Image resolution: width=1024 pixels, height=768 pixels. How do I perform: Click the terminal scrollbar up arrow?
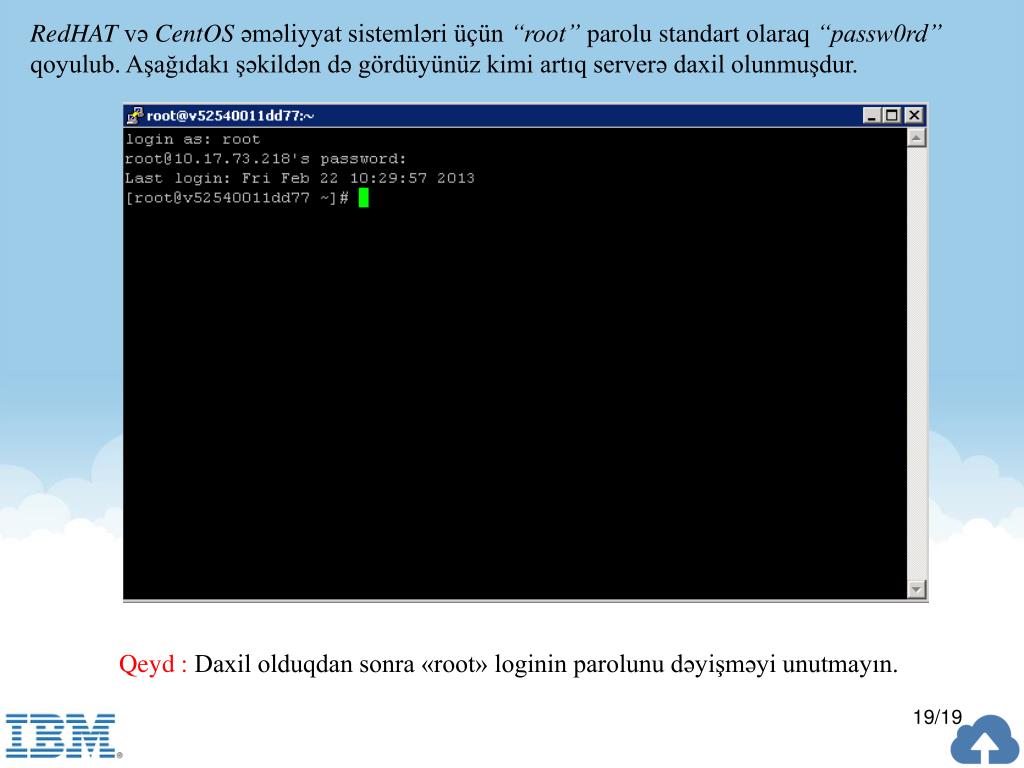coord(917,138)
